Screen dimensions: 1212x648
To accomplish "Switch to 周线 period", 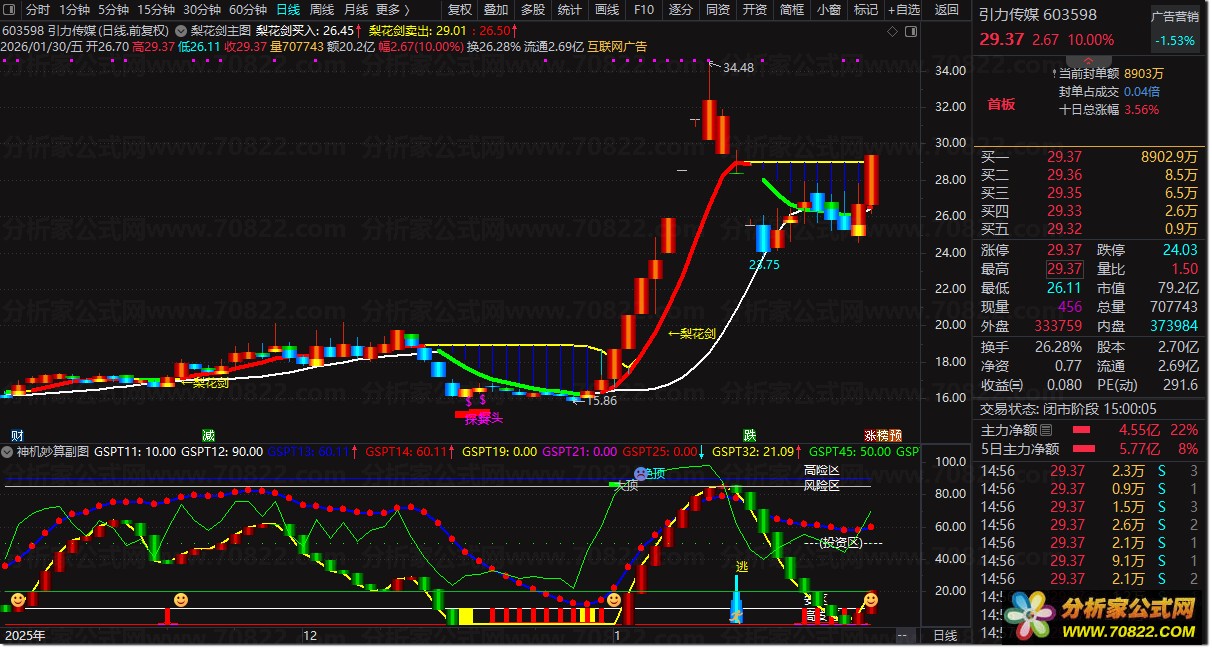I will click(322, 9).
